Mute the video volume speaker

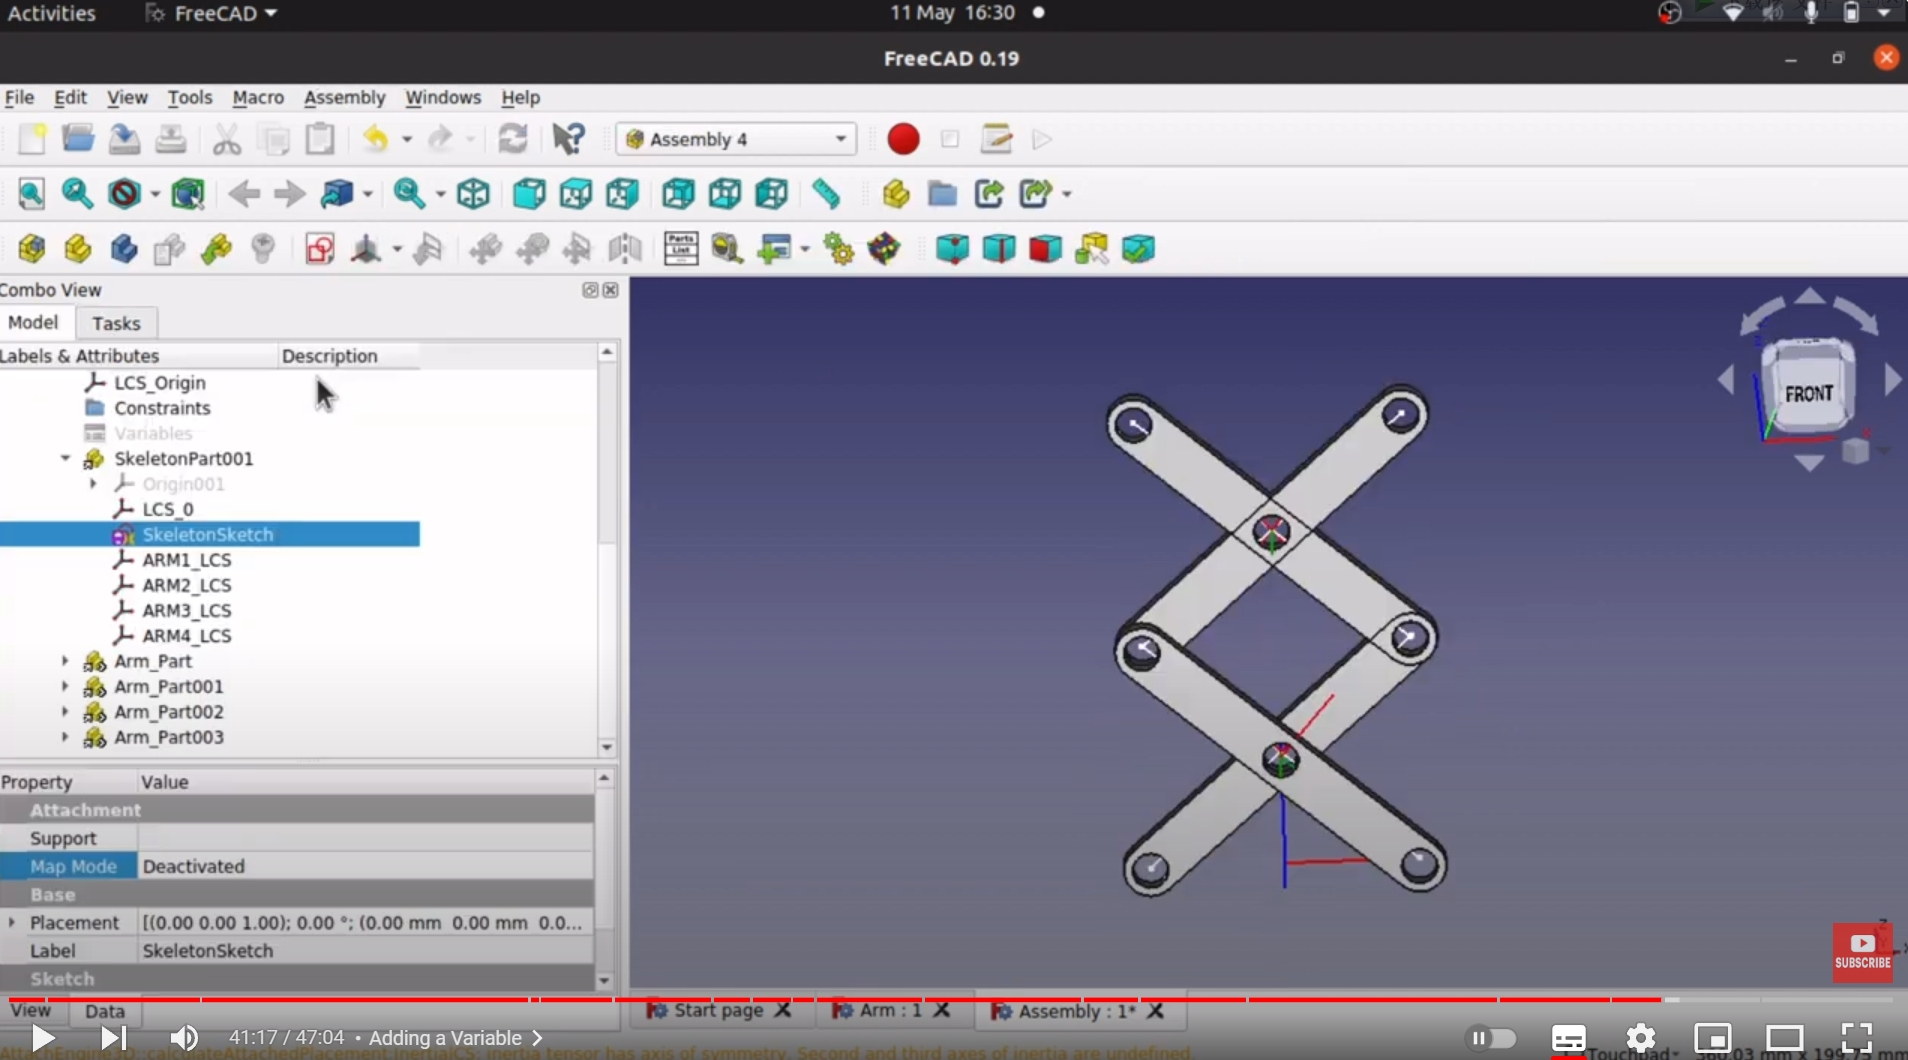point(183,1038)
